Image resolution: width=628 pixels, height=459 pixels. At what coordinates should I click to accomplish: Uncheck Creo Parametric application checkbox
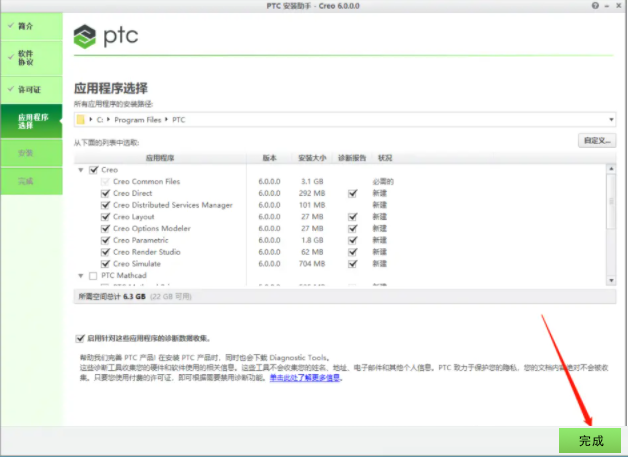click(105, 240)
